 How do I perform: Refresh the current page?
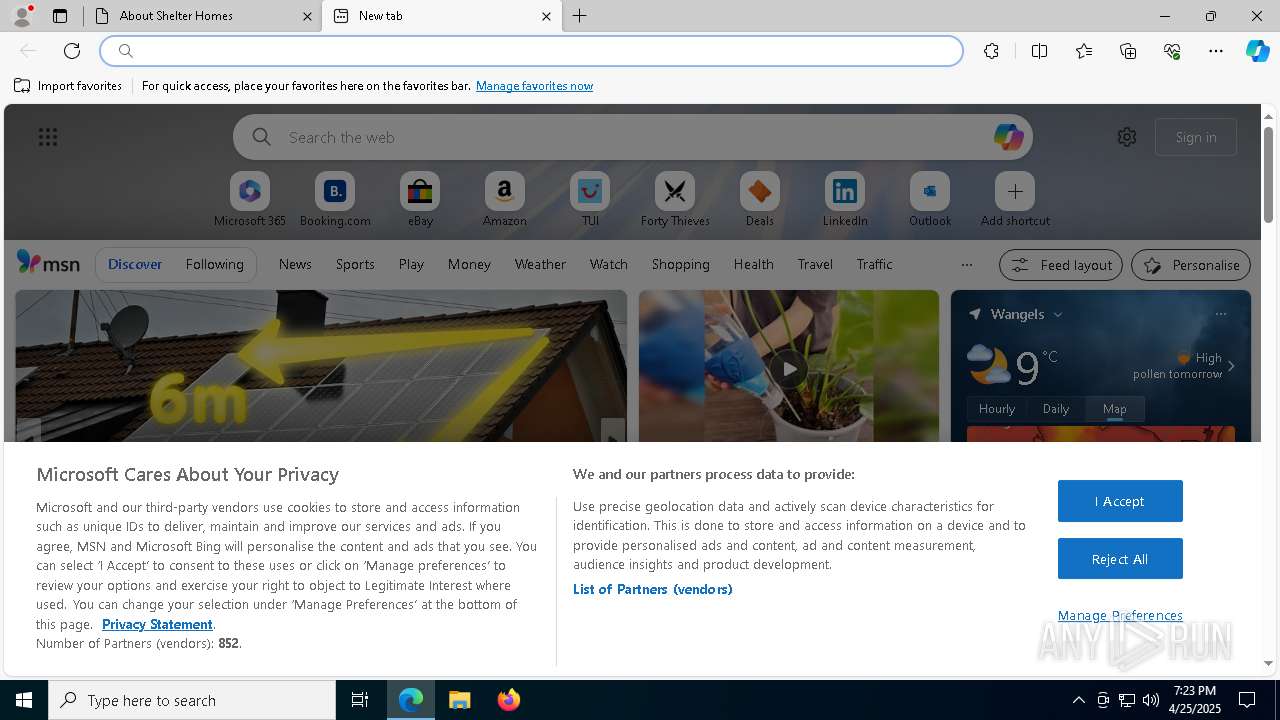pos(72,51)
